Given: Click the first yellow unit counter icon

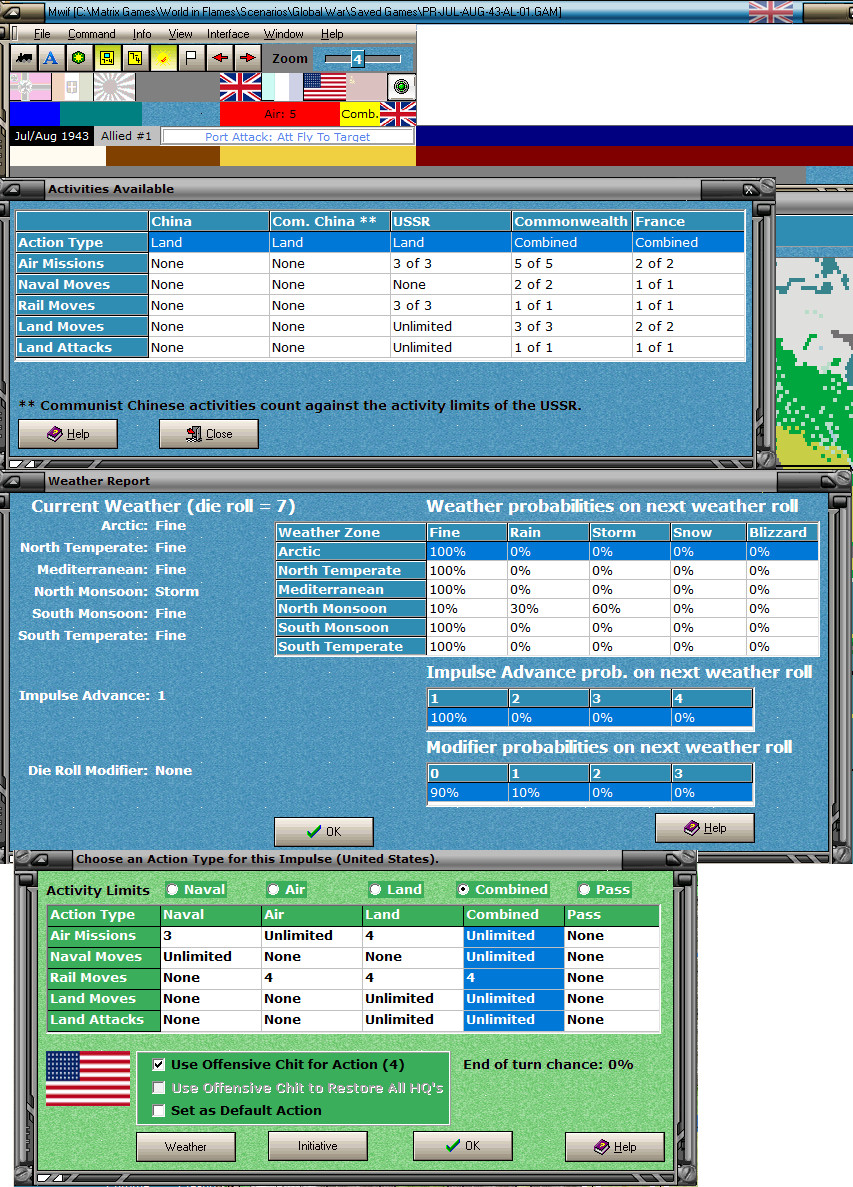Looking at the screenshot, I should [x=107, y=58].
